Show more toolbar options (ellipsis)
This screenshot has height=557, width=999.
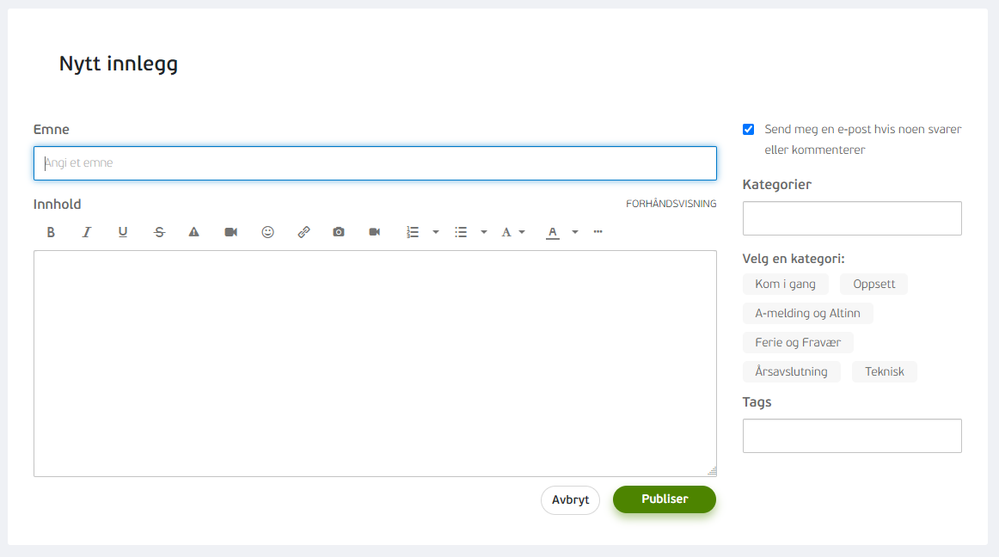pos(598,232)
